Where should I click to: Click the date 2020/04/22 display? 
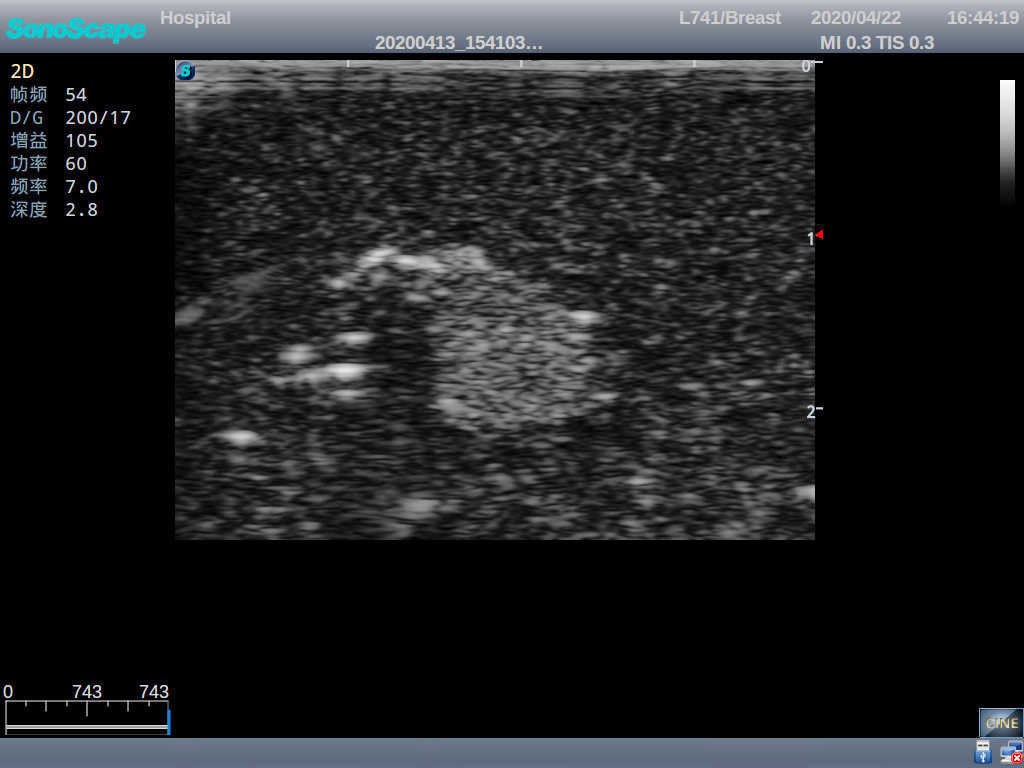pyautogui.click(x=855, y=17)
